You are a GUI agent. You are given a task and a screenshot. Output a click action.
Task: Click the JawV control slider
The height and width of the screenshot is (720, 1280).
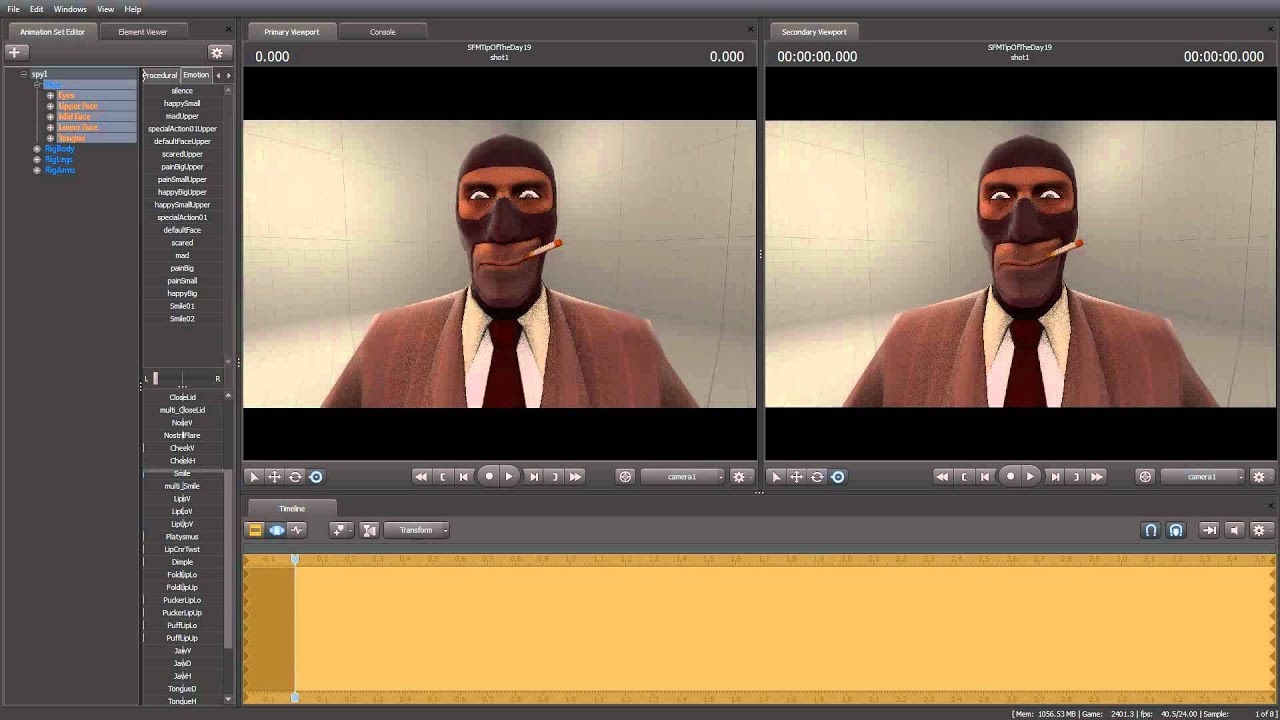182,651
